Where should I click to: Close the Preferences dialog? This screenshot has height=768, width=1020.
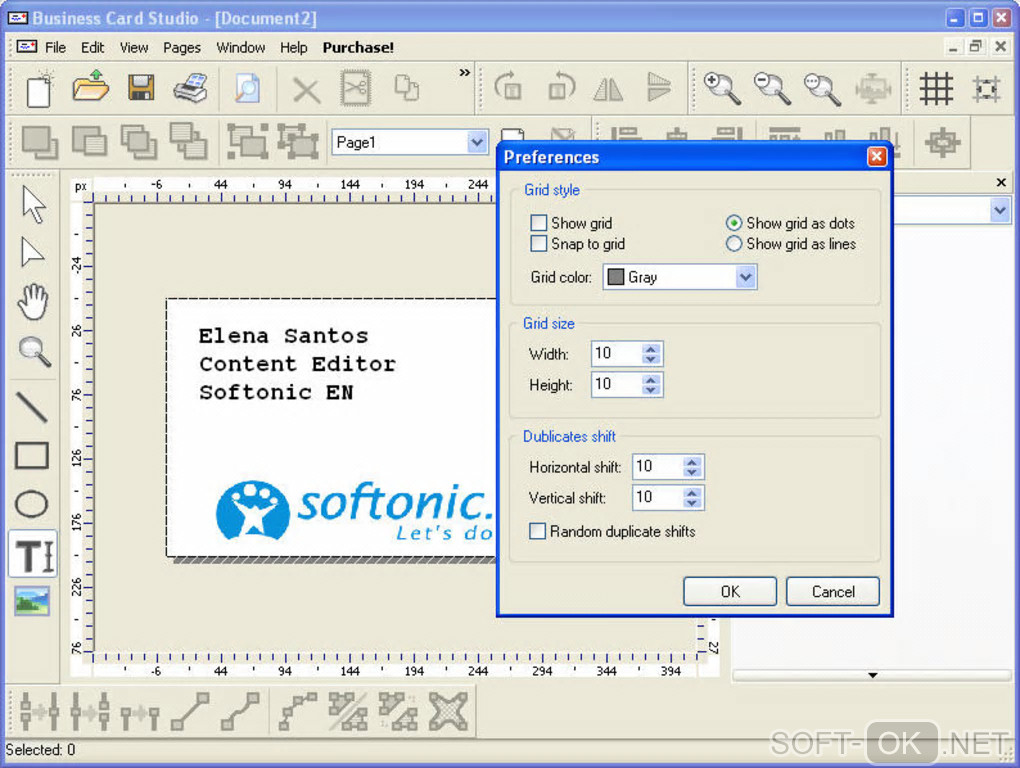[x=876, y=156]
